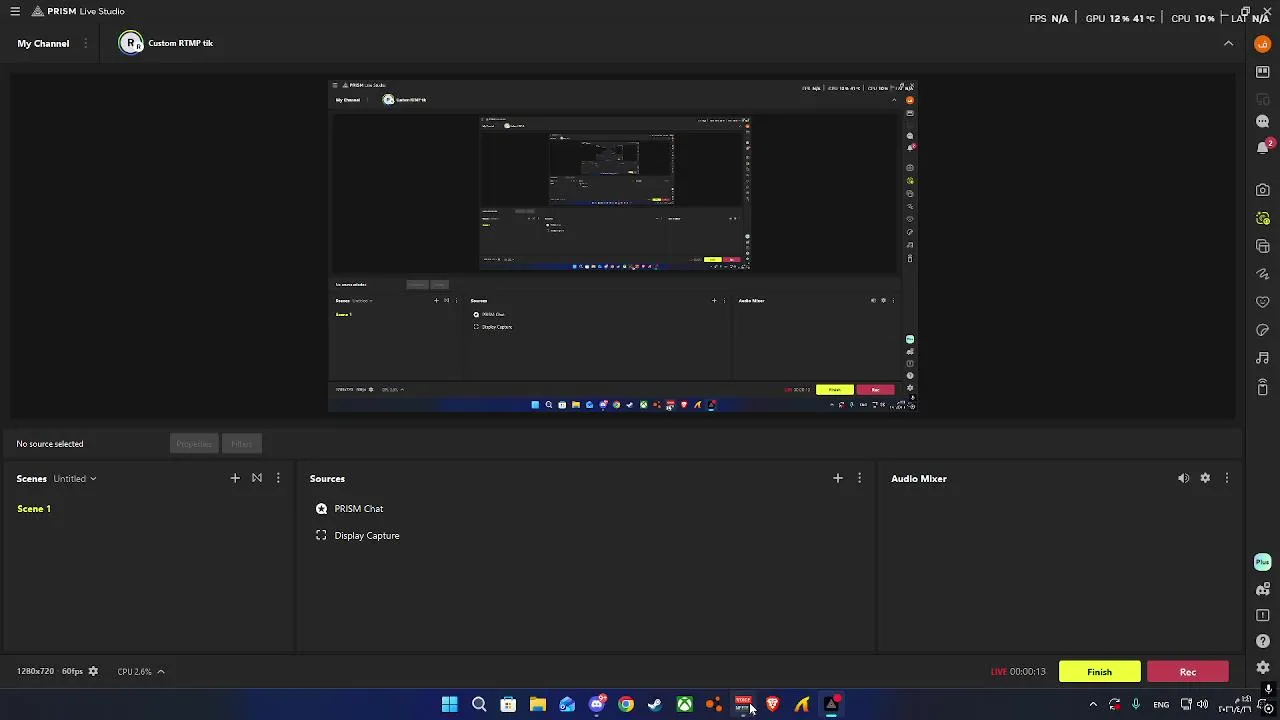This screenshot has height=720, width=1280.
Task: Open Brave browser from the taskbar
Action: (x=772, y=705)
